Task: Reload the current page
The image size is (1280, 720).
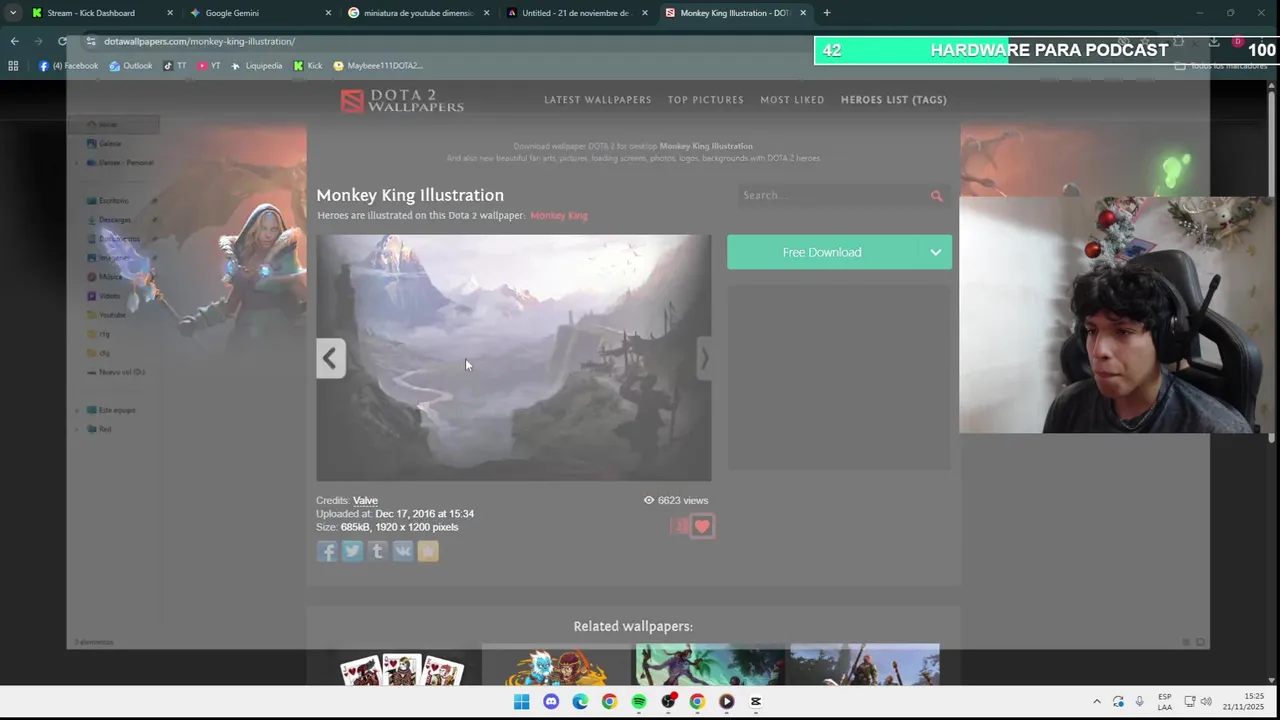Action: click(62, 41)
